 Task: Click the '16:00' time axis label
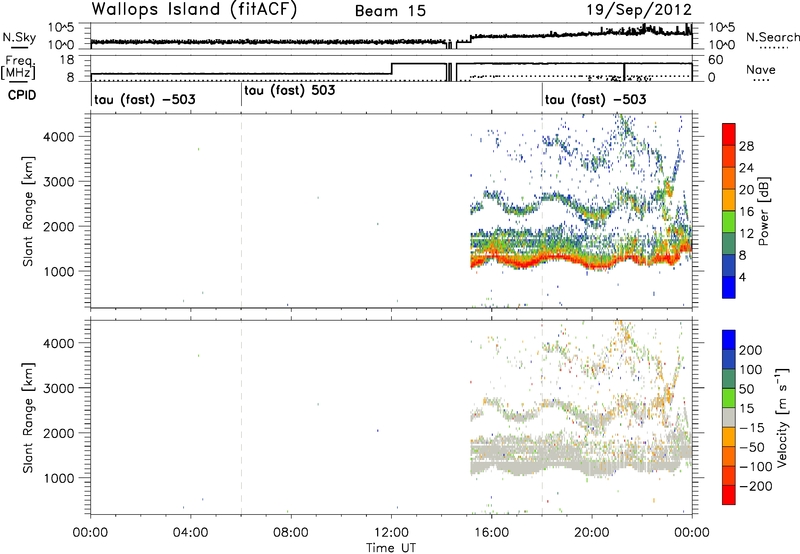point(491,533)
